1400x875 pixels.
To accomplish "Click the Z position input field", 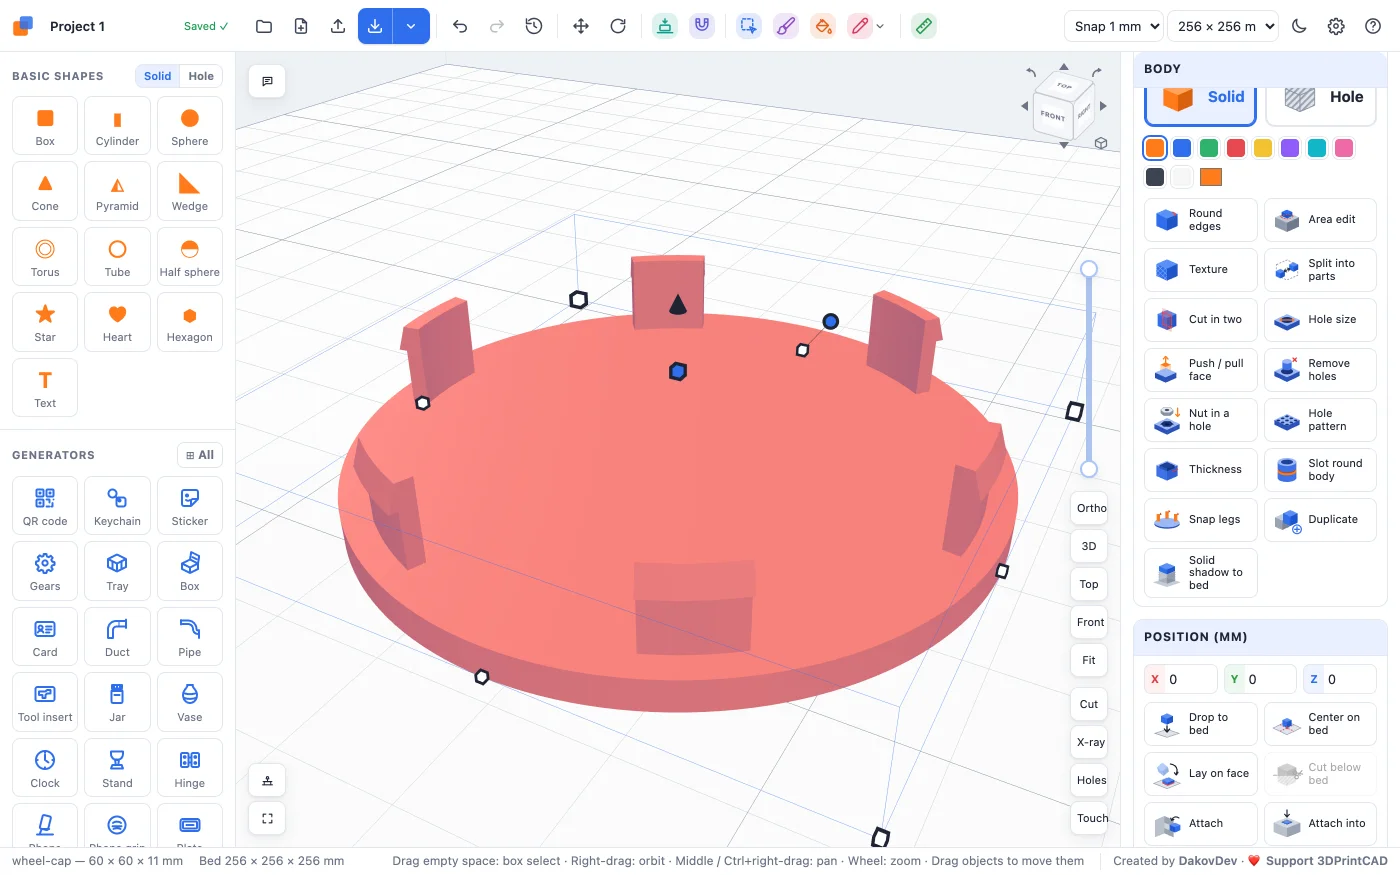I will click(x=1340, y=679).
